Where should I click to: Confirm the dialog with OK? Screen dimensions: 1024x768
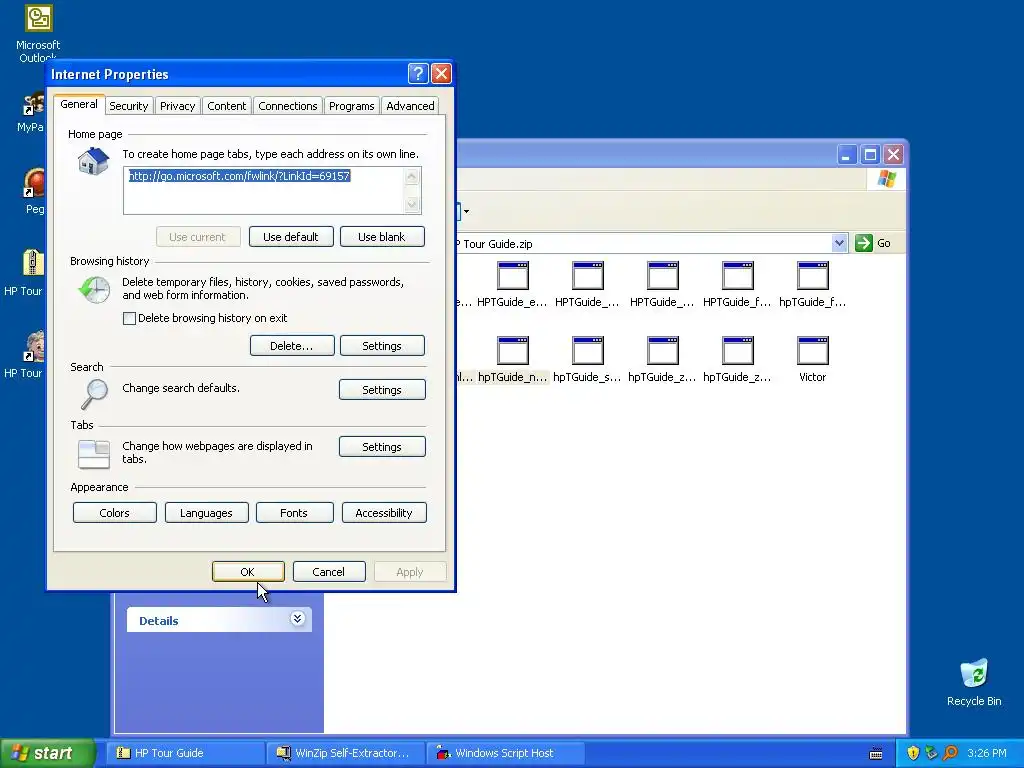(248, 571)
